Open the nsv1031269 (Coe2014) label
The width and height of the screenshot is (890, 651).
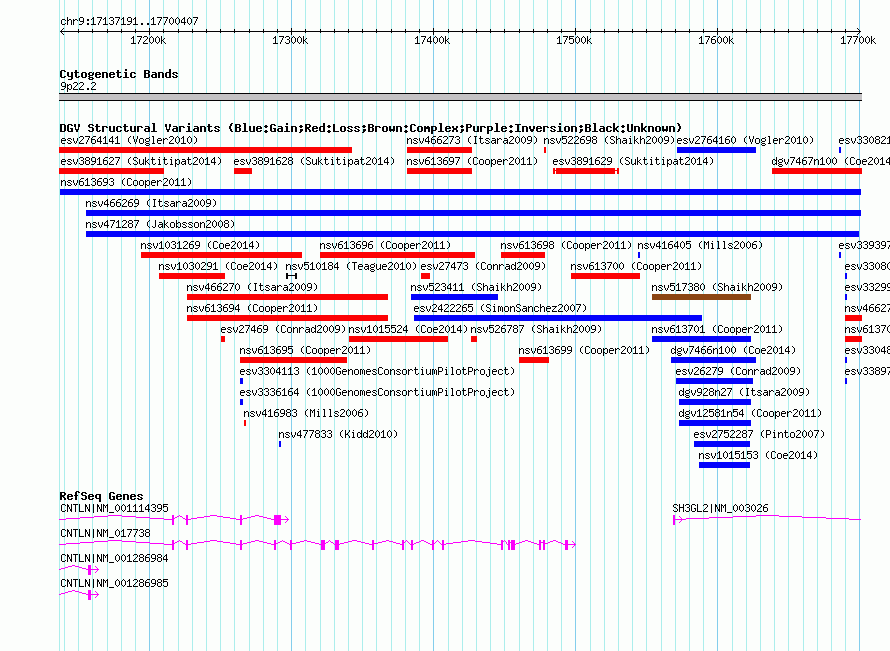(x=200, y=245)
